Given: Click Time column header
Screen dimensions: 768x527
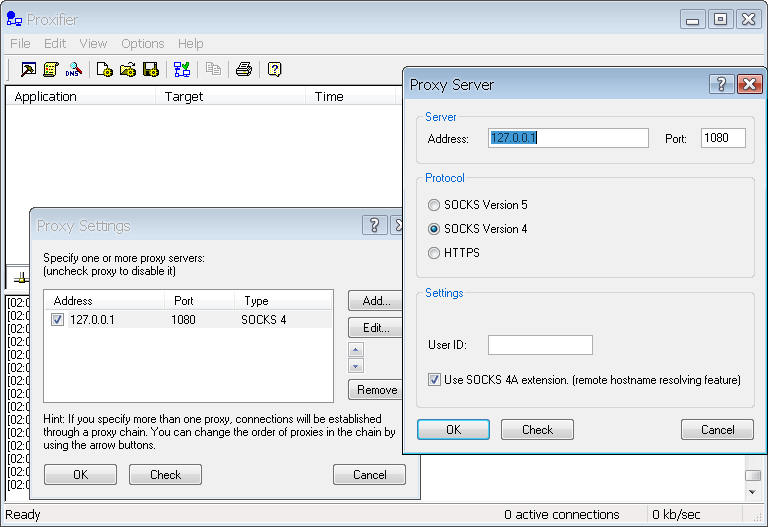Looking at the screenshot, I should pyautogui.click(x=350, y=96).
